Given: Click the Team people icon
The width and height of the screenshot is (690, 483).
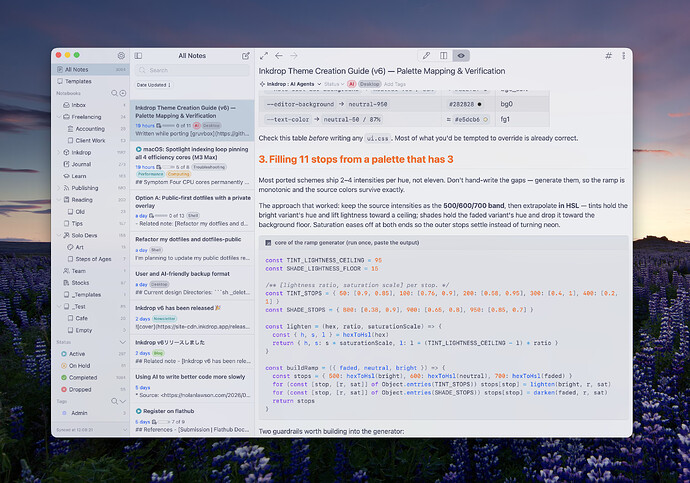Looking at the screenshot, I should click(x=66, y=271).
